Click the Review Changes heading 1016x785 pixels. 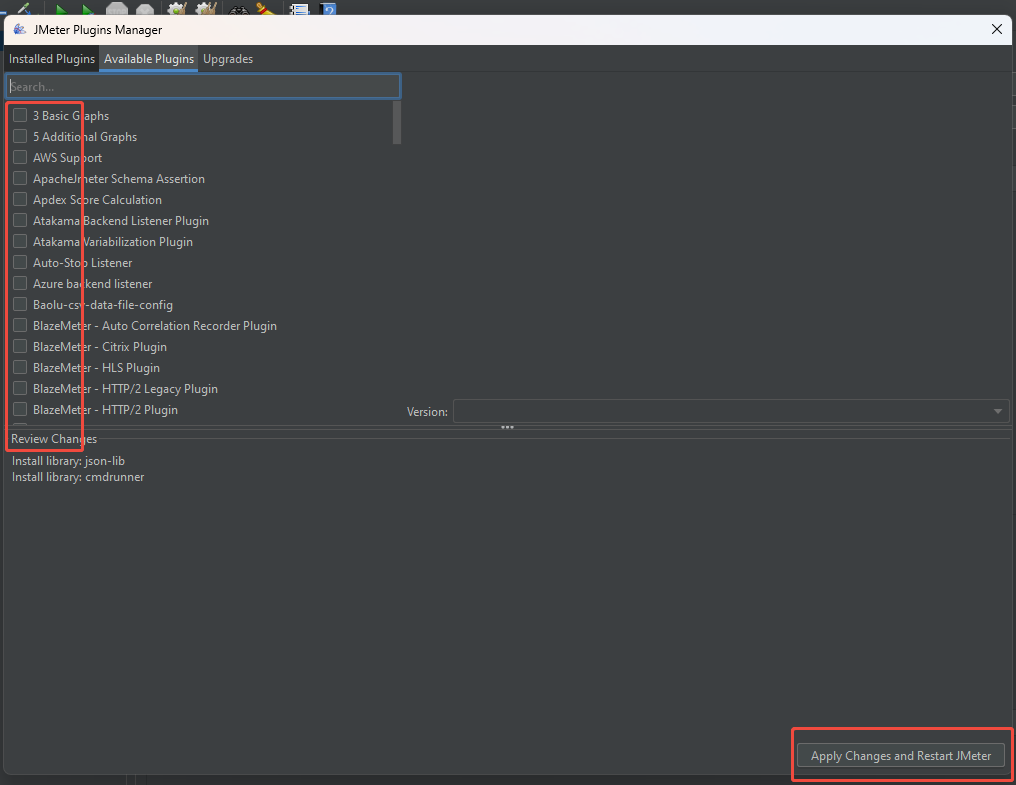coord(54,439)
